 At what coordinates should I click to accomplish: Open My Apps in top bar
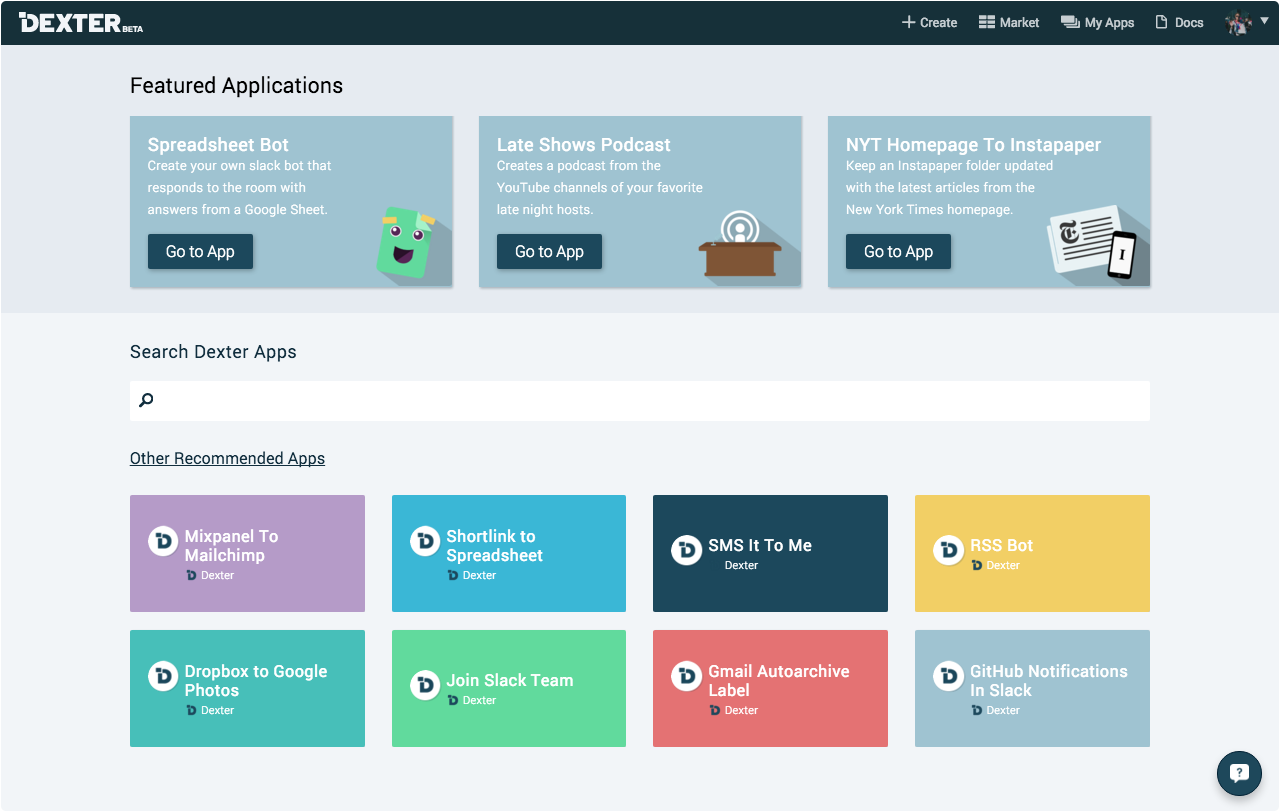pos(1097,22)
